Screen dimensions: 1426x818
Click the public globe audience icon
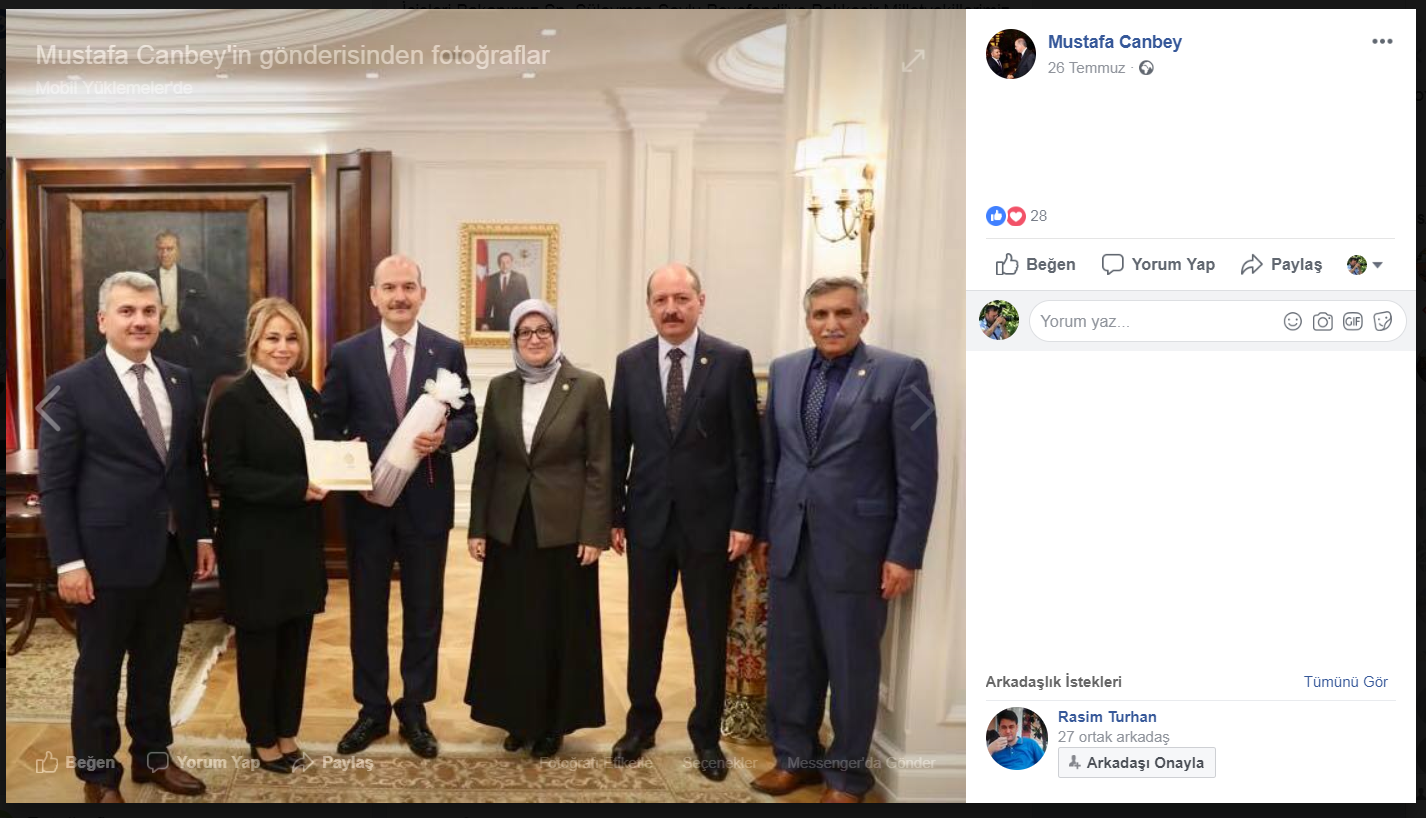(x=1146, y=68)
